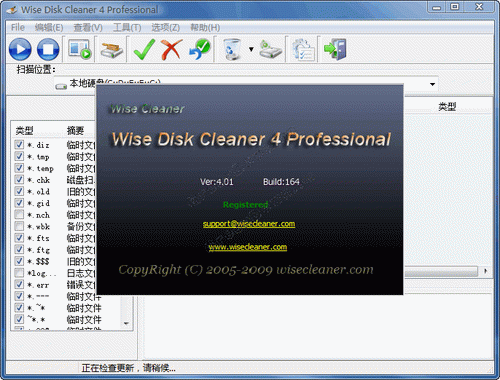Click the 摘要 column header
Image resolution: width=500 pixels, height=380 pixels.
coord(75,130)
